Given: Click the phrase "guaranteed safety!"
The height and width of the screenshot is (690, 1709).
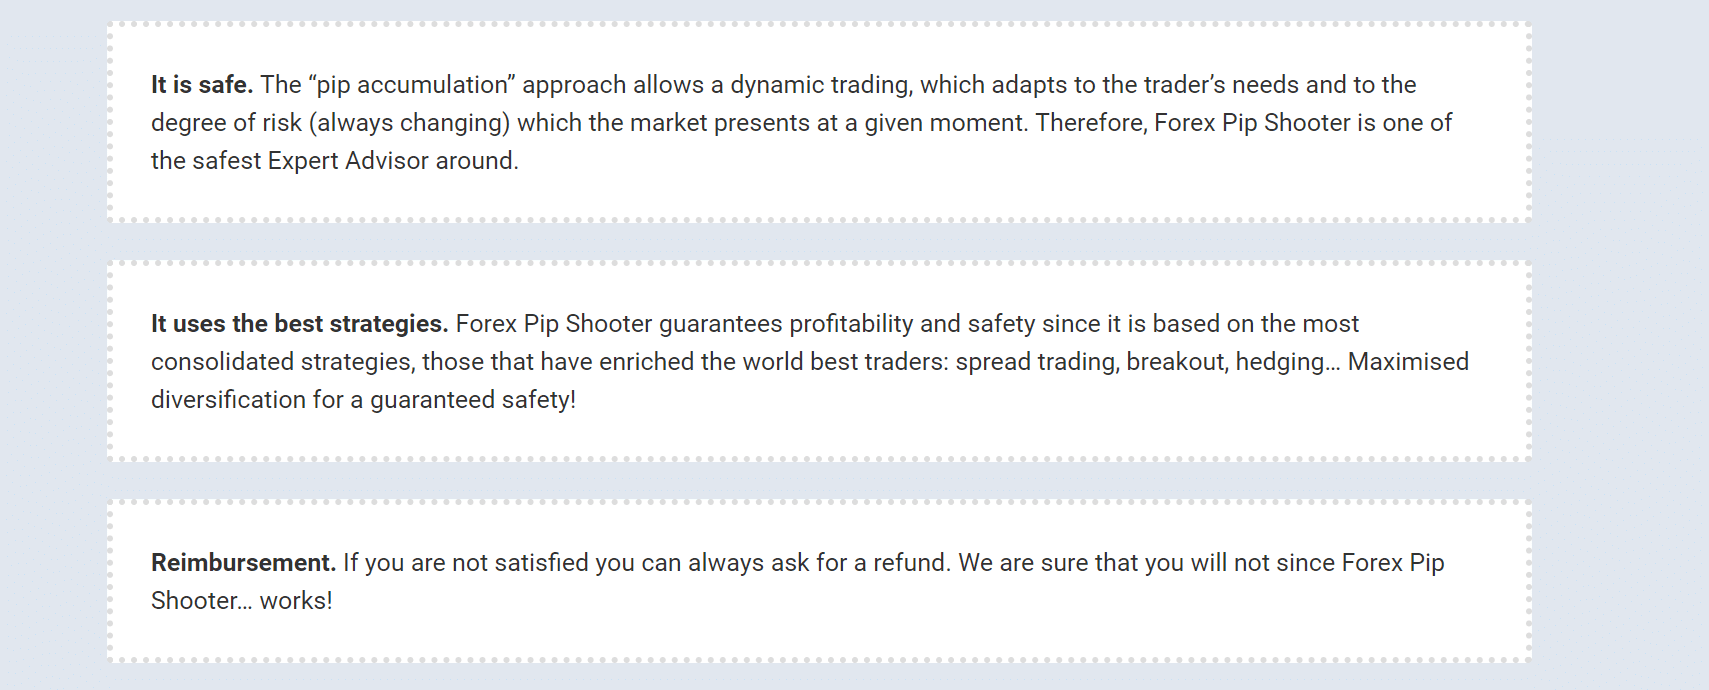Looking at the screenshot, I should [x=473, y=400].
